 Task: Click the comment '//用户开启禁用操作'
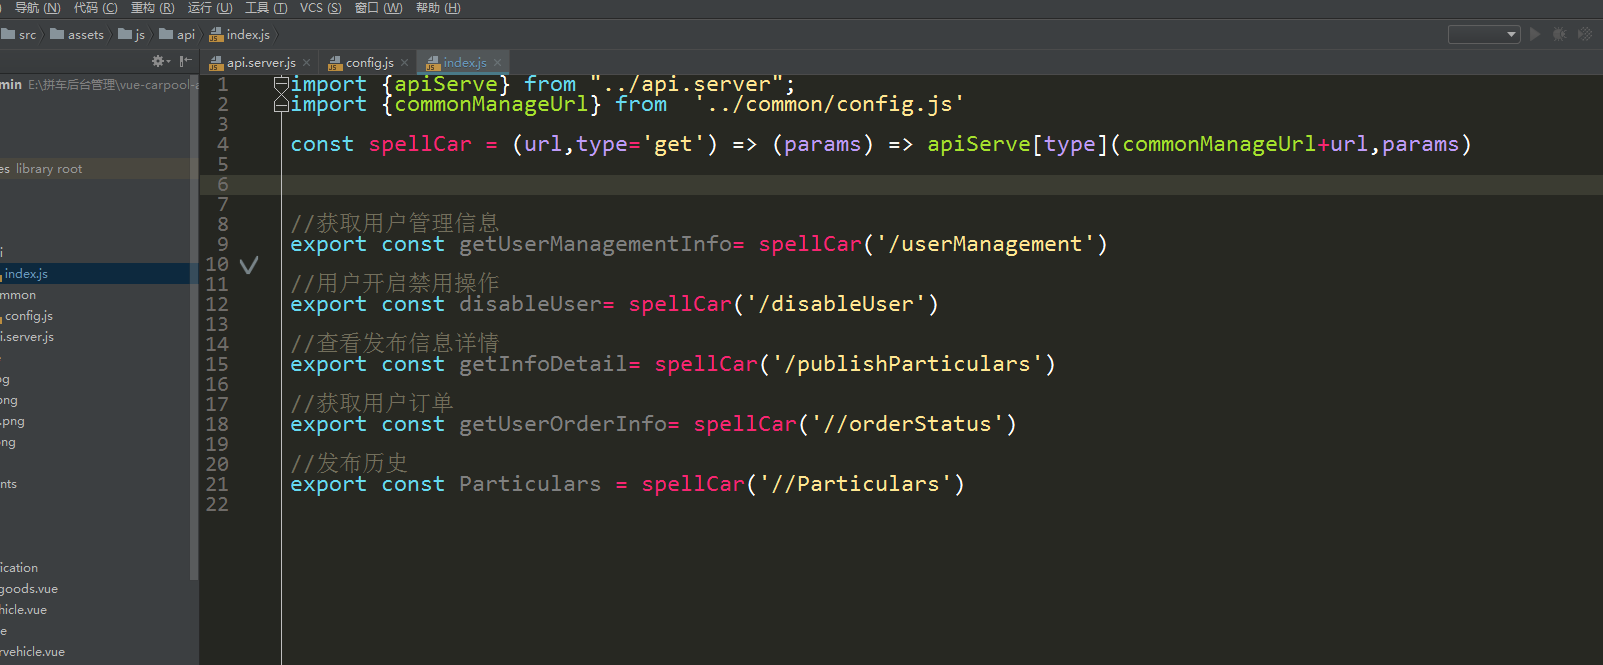click(395, 283)
